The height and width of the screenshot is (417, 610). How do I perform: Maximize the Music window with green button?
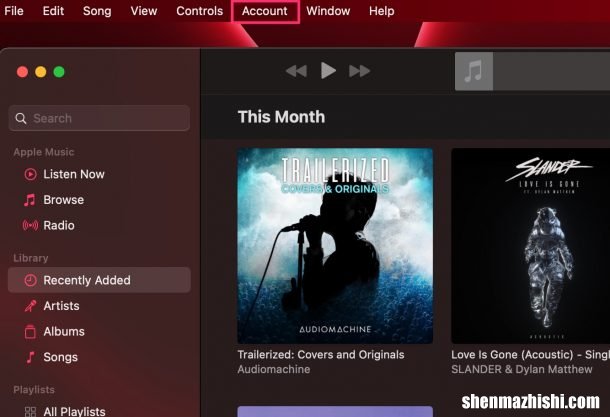click(59, 72)
